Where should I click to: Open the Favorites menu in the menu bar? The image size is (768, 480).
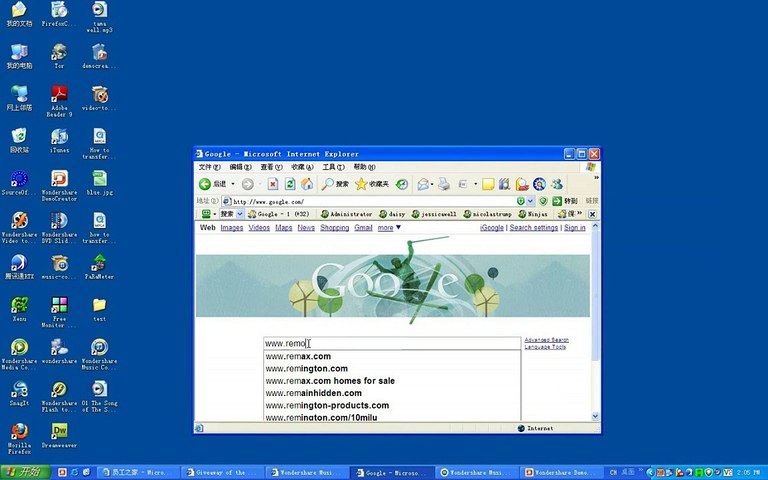(302, 167)
